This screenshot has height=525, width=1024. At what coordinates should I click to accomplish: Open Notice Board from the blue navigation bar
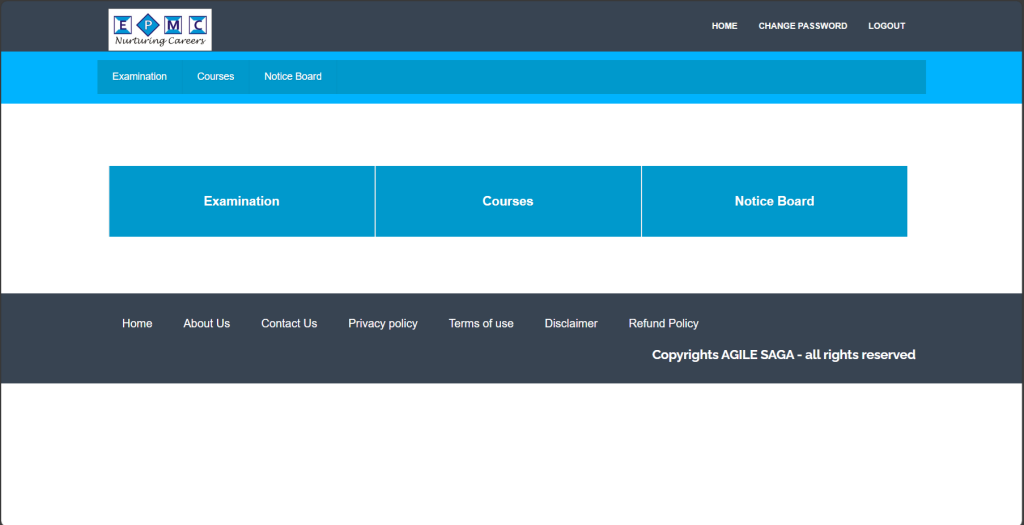point(293,77)
